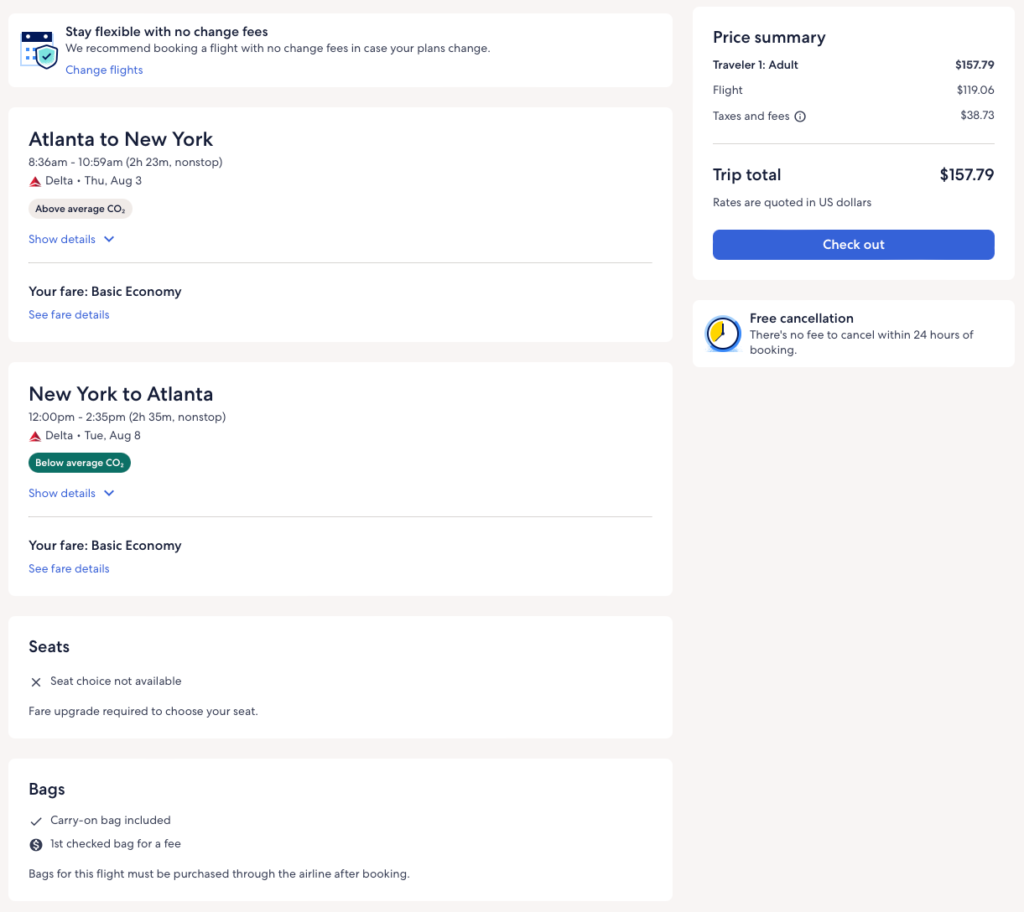Click the New York to Atlanta heading
The width and height of the screenshot is (1024, 912).
(x=121, y=394)
